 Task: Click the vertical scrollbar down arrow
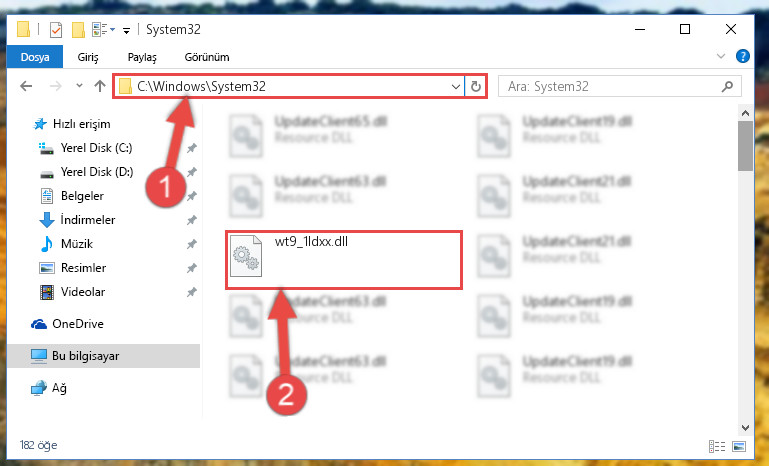[x=745, y=427]
